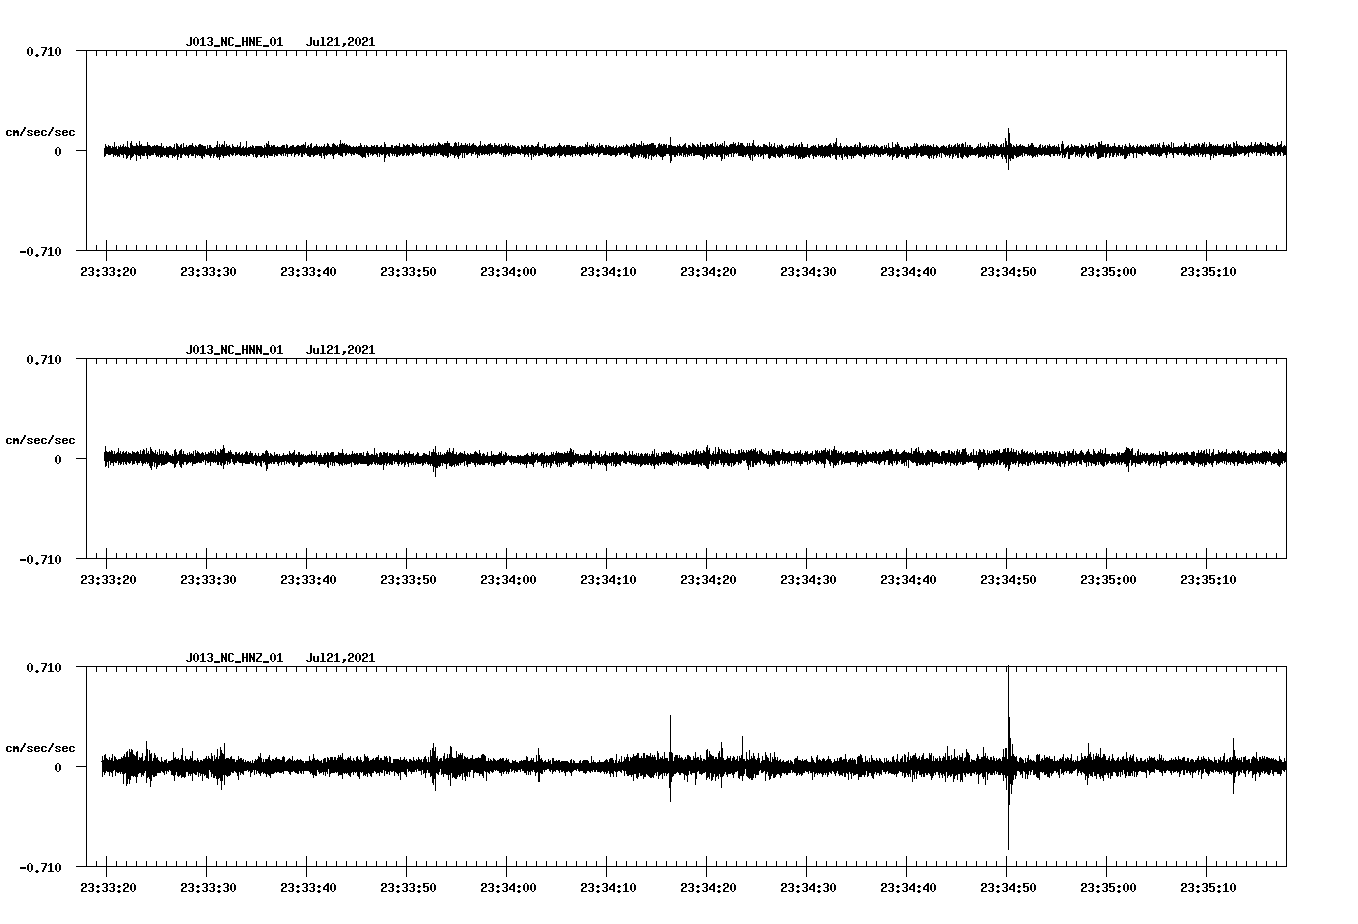Click the -0.710 amplitude label on HNZ plot

point(40,865)
